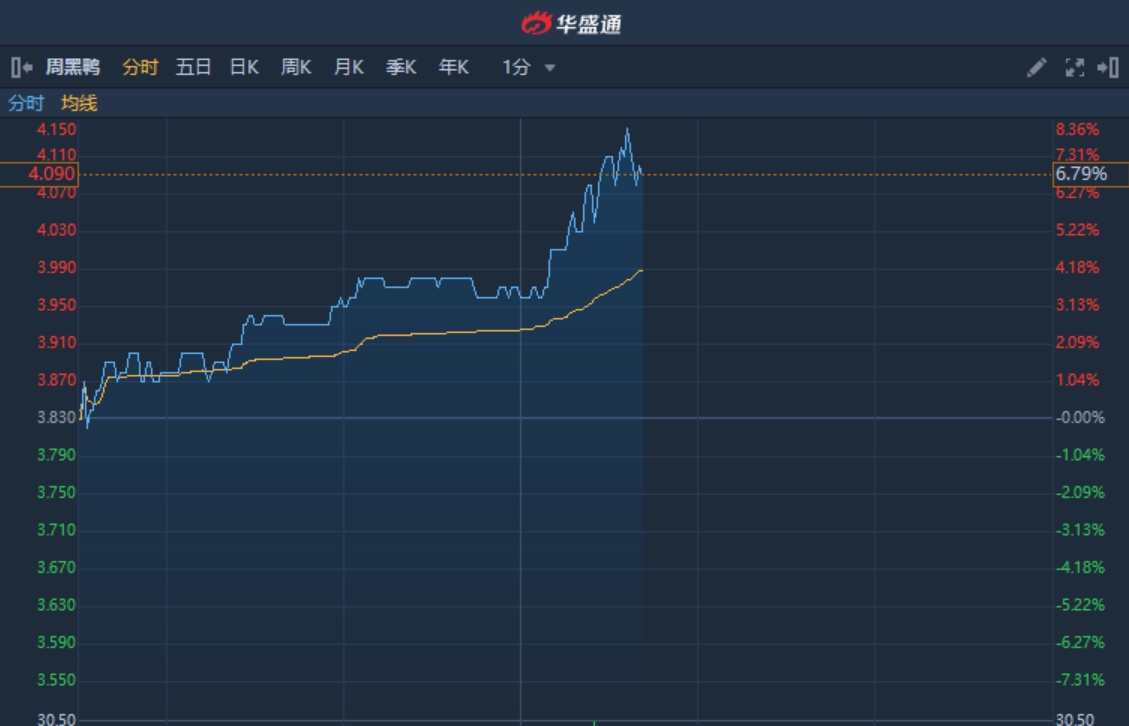Click the price peak on chart line
Screen dimensions: 1129x726
(x=627, y=129)
